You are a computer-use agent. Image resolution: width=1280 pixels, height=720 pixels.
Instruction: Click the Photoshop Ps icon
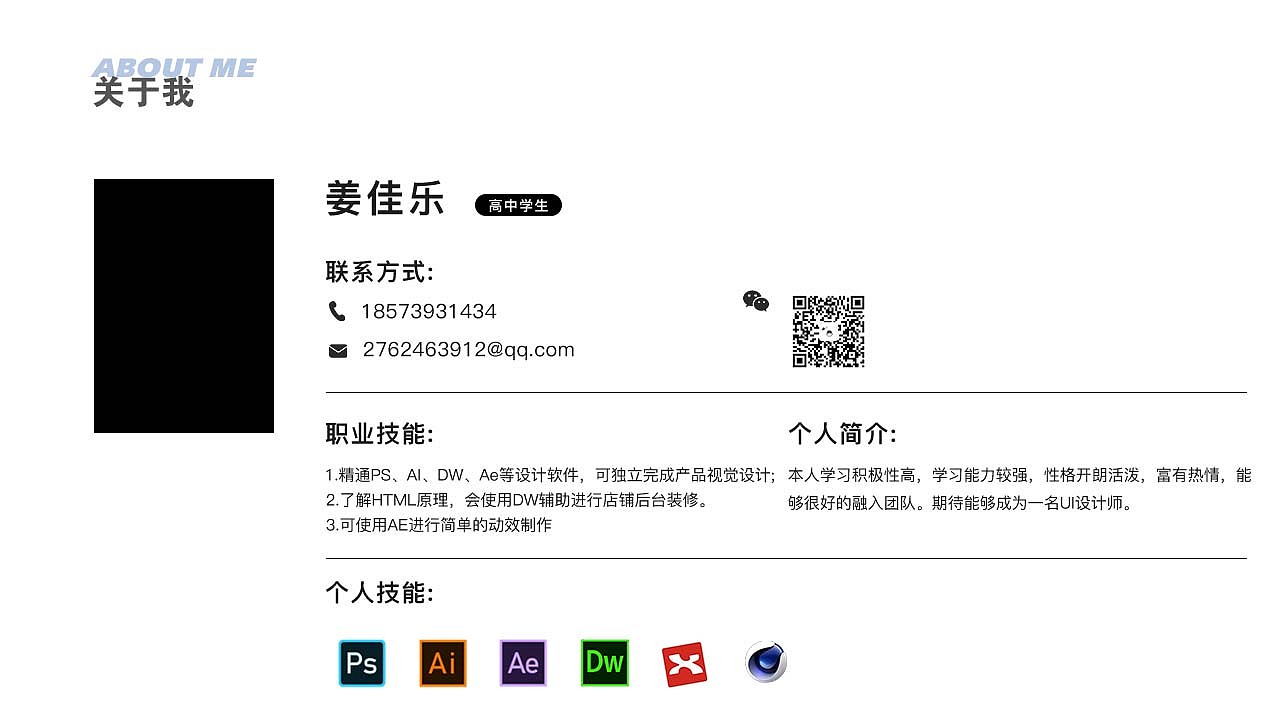pyautogui.click(x=362, y=663)
